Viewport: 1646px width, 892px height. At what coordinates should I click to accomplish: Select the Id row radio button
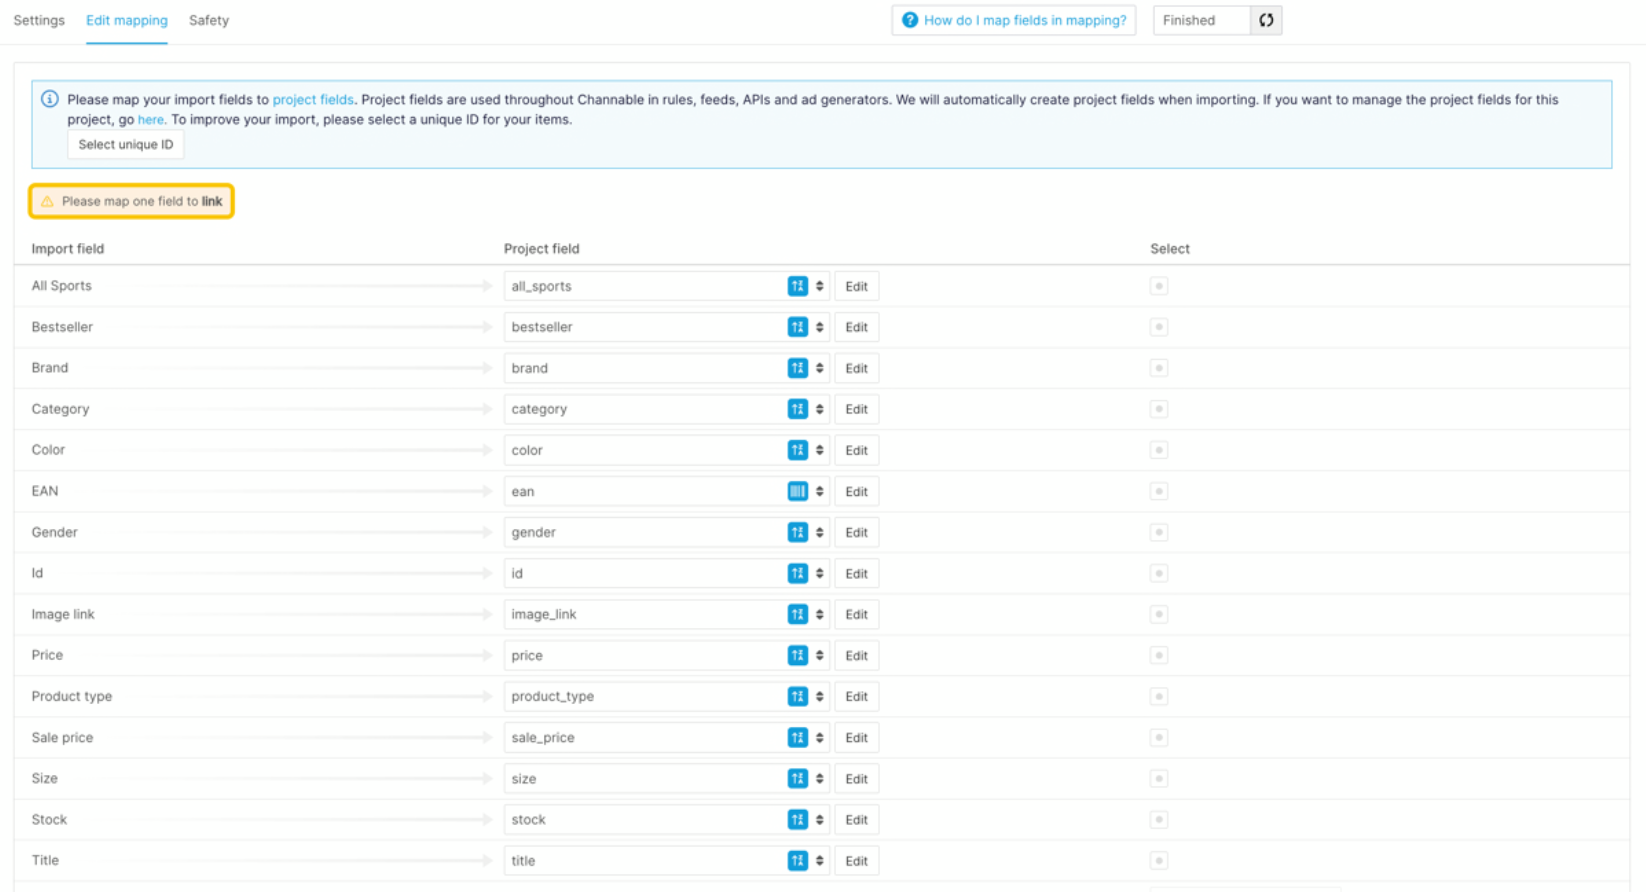1159,573
